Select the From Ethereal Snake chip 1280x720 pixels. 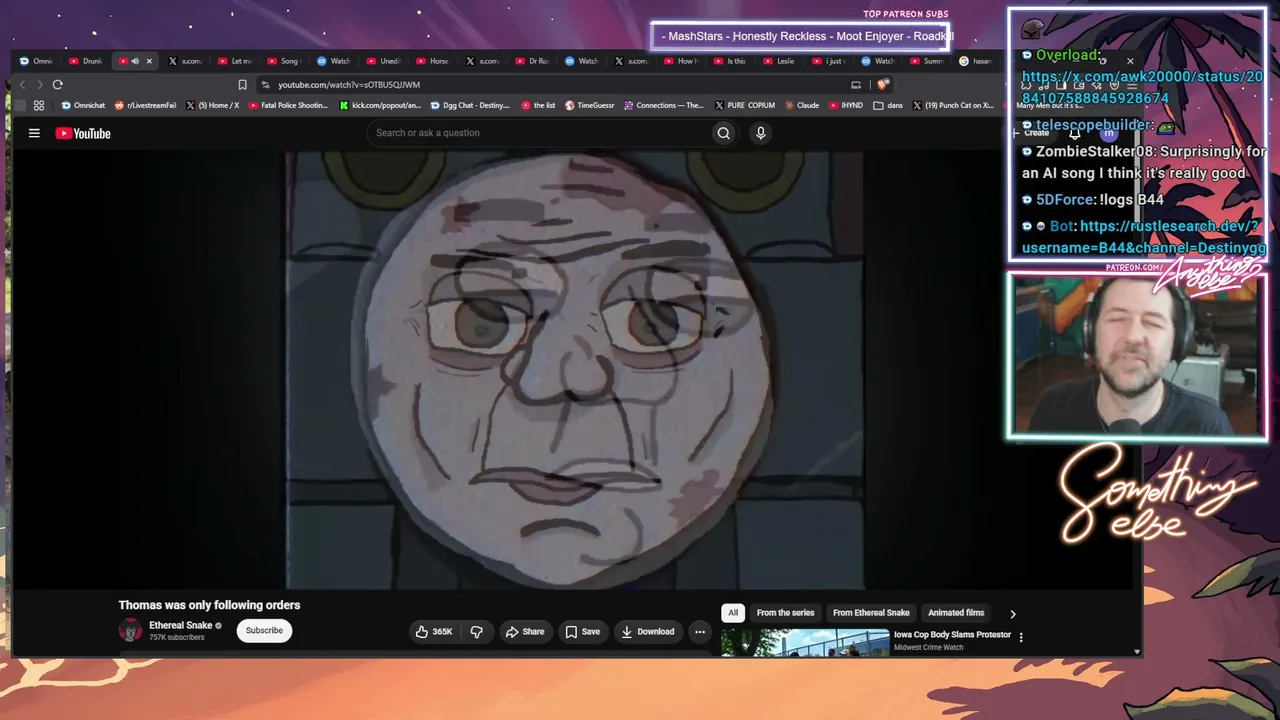click(871, 613)
